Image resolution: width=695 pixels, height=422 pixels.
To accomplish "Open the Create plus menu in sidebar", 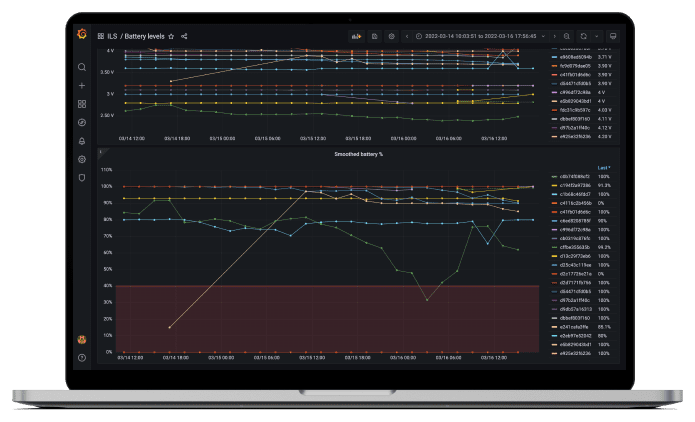I will coord(82,86).
